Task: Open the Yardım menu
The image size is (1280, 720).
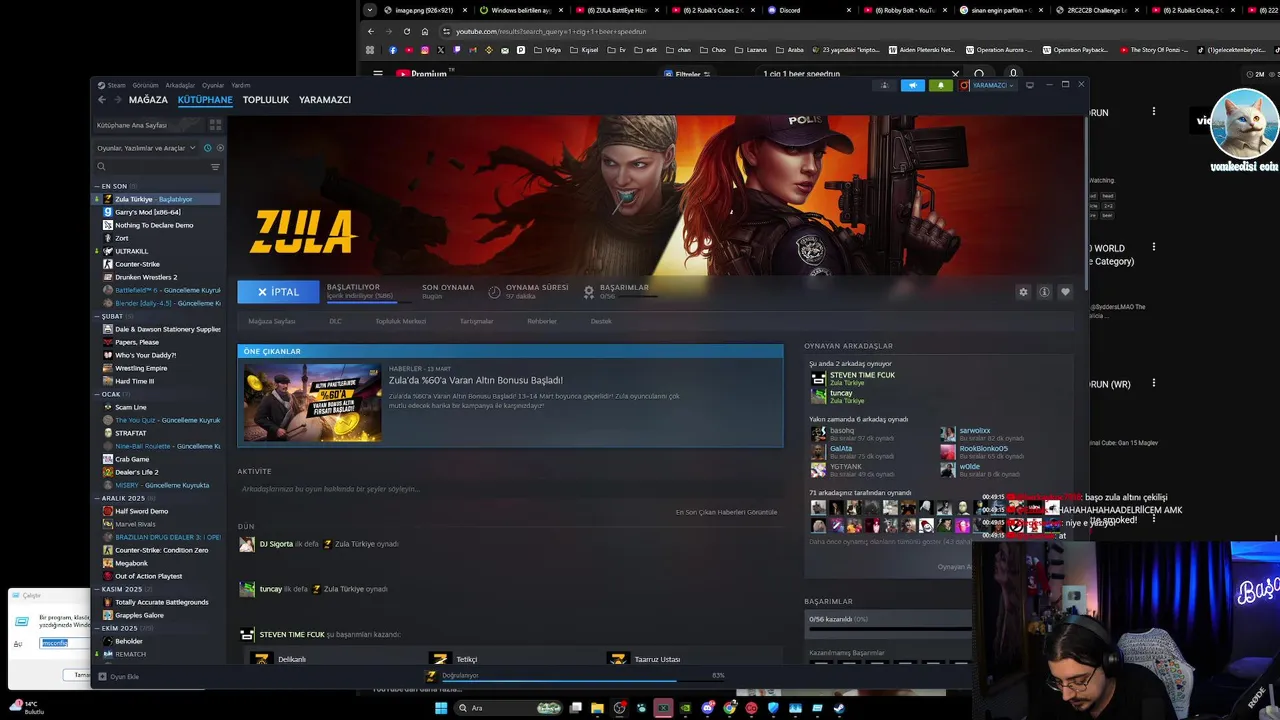Action: click(x=241, y=85)
